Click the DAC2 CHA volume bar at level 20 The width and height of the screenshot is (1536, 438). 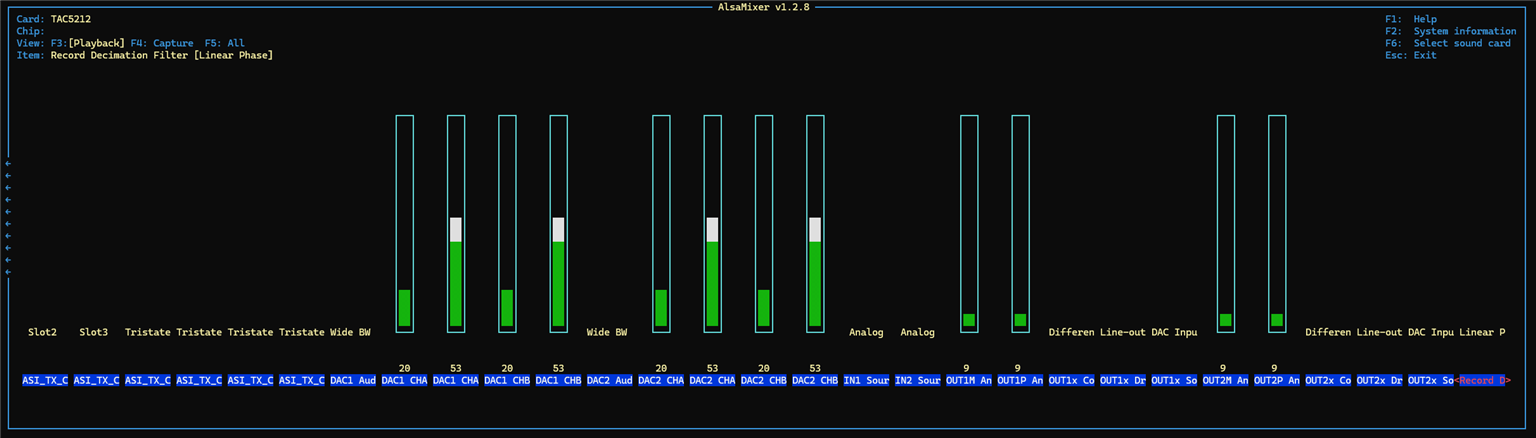[661, 222]
